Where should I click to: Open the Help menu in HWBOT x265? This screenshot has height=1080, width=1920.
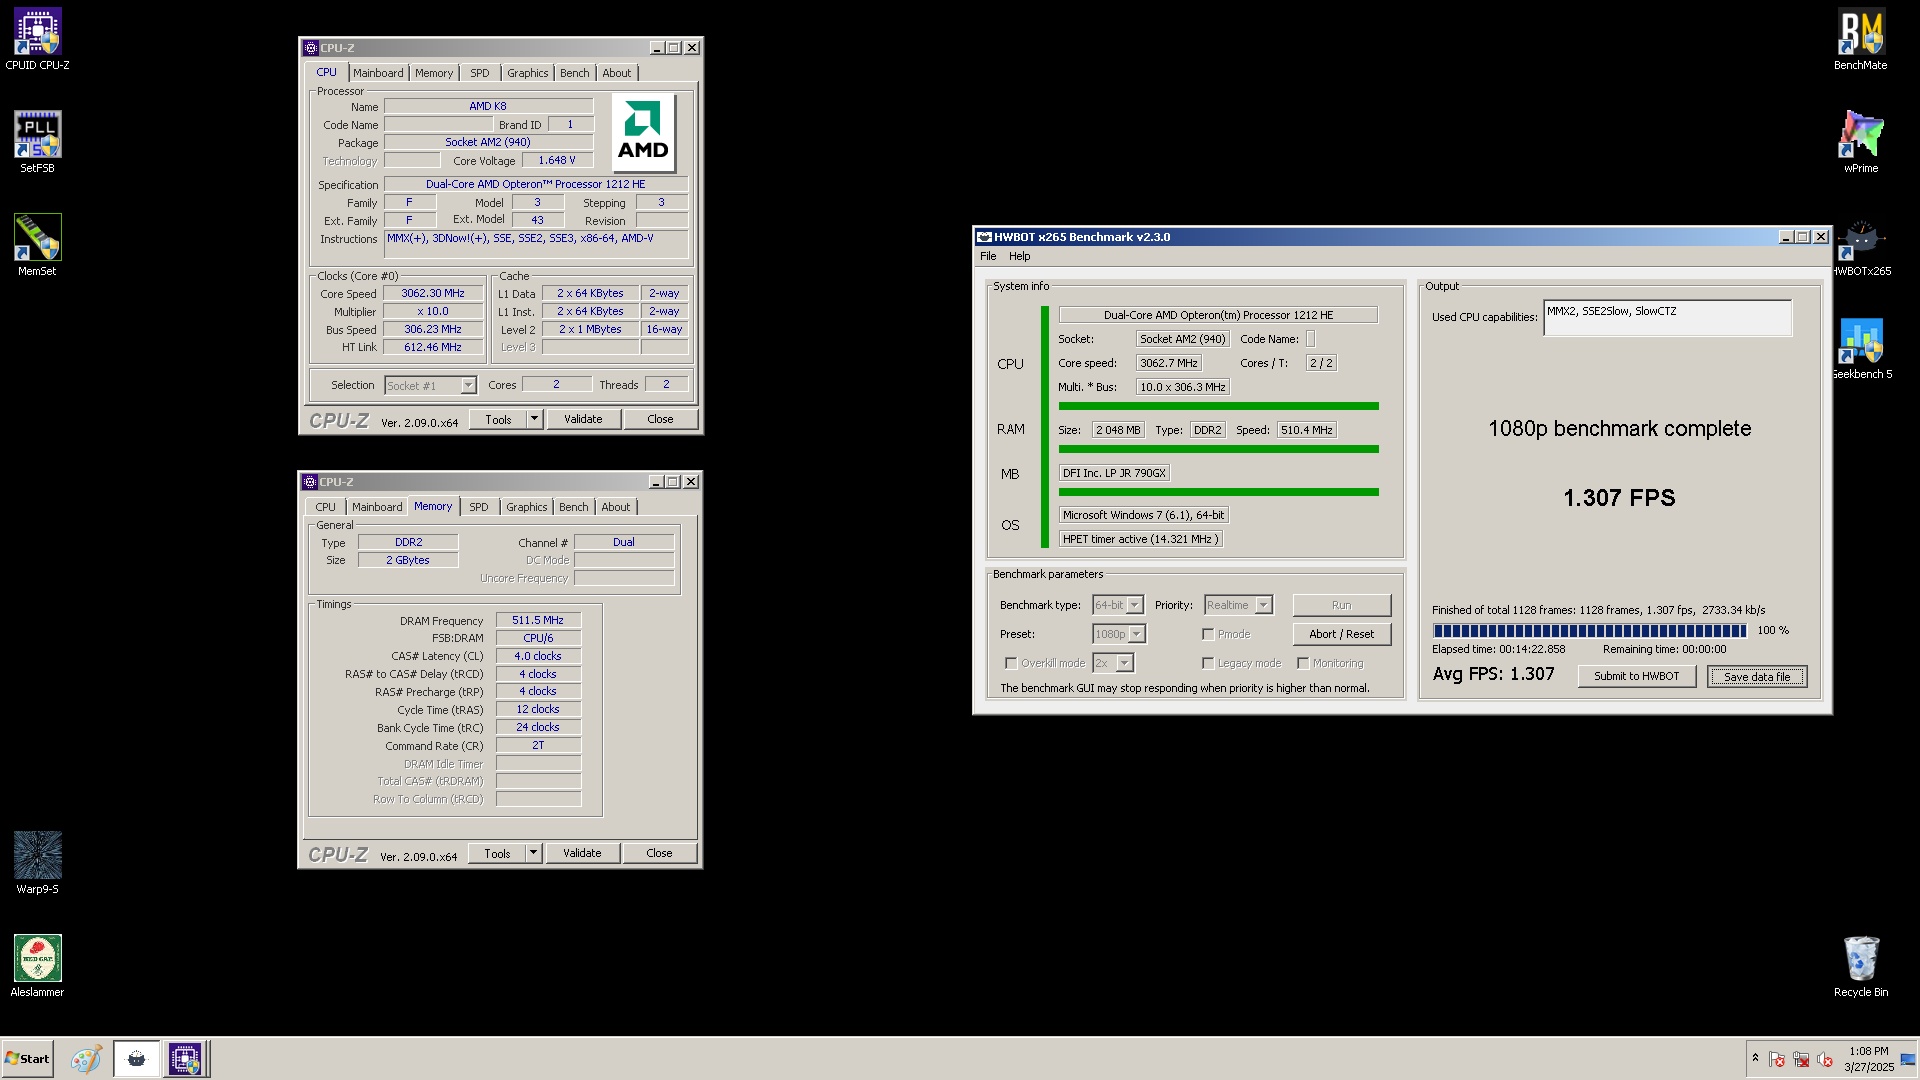coord(1020,256)
